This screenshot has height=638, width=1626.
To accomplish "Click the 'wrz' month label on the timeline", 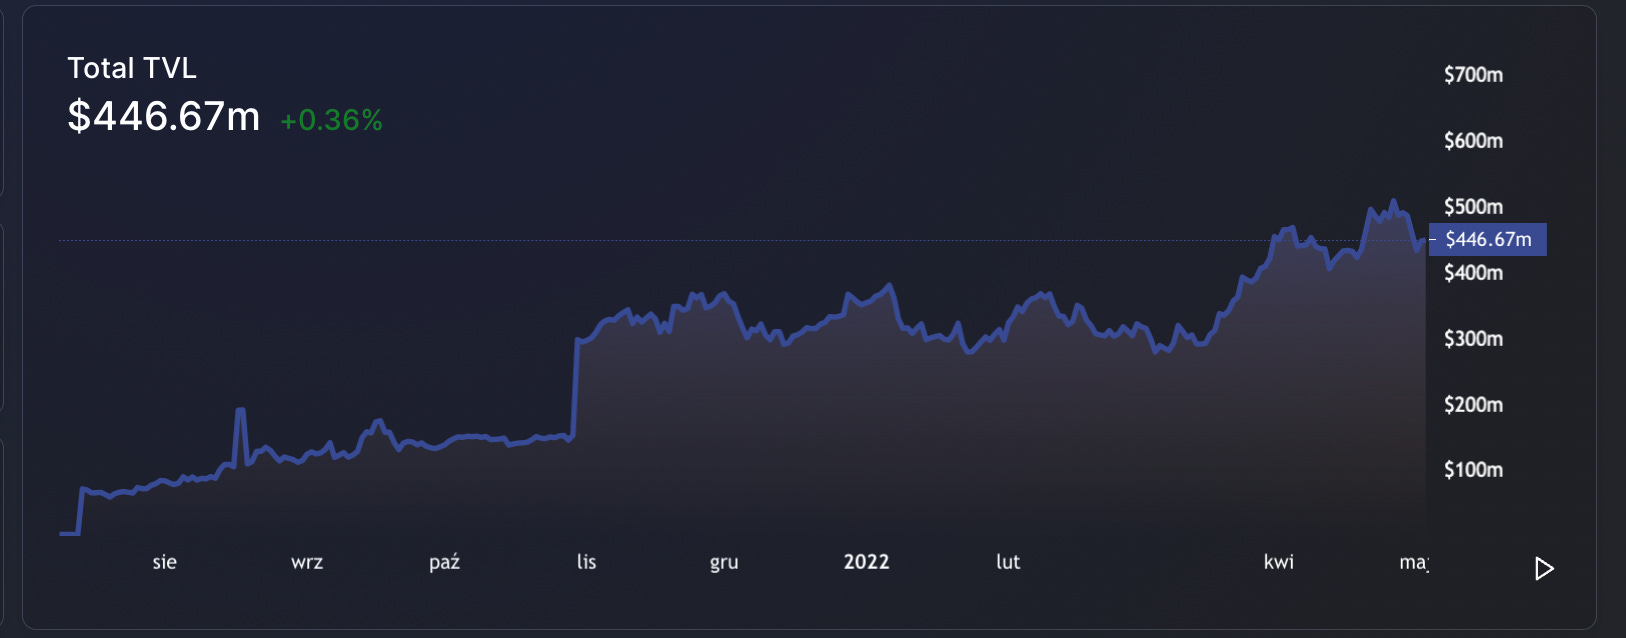I will click(x=307, y=562).
